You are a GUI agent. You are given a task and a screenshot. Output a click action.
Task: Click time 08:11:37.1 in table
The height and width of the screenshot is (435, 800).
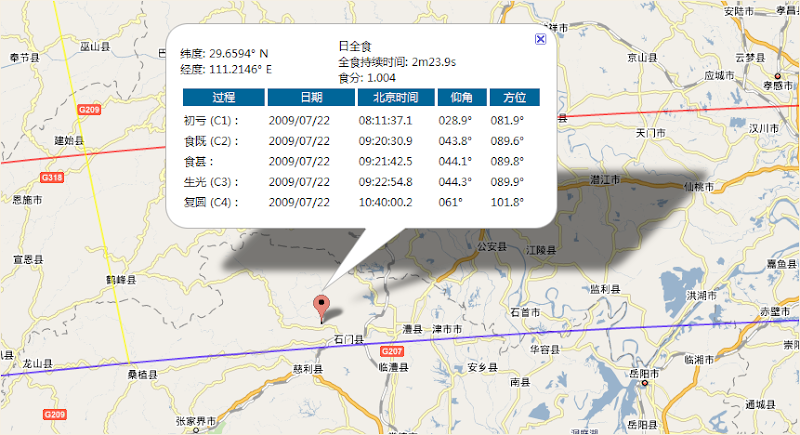(x=385, y=121)
